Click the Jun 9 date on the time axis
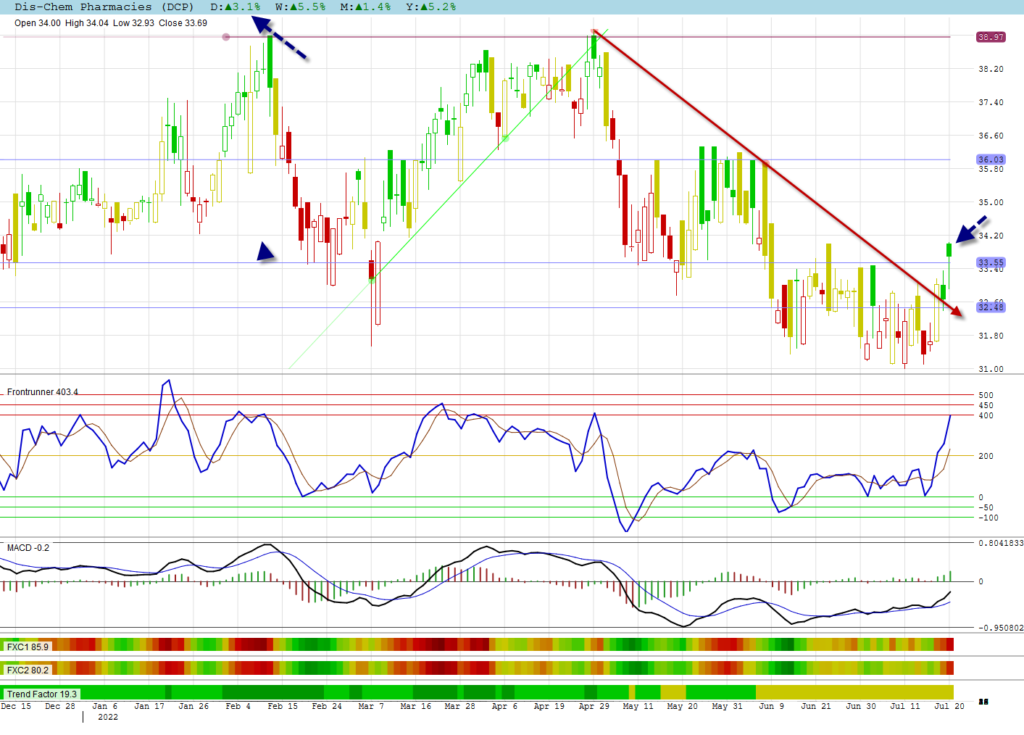This screenshot has width=1024, height=735. pos(771,706)
